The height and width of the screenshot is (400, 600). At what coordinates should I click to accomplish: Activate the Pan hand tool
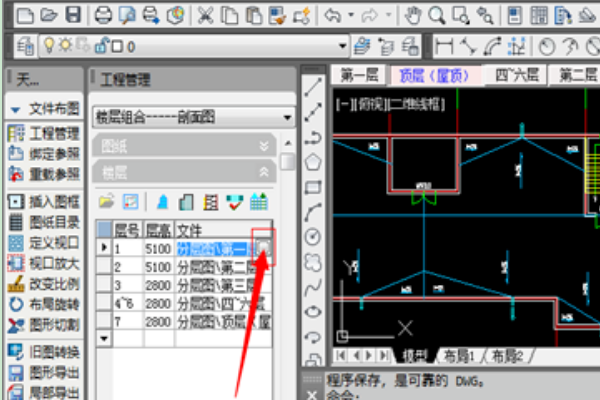[412, 16]
